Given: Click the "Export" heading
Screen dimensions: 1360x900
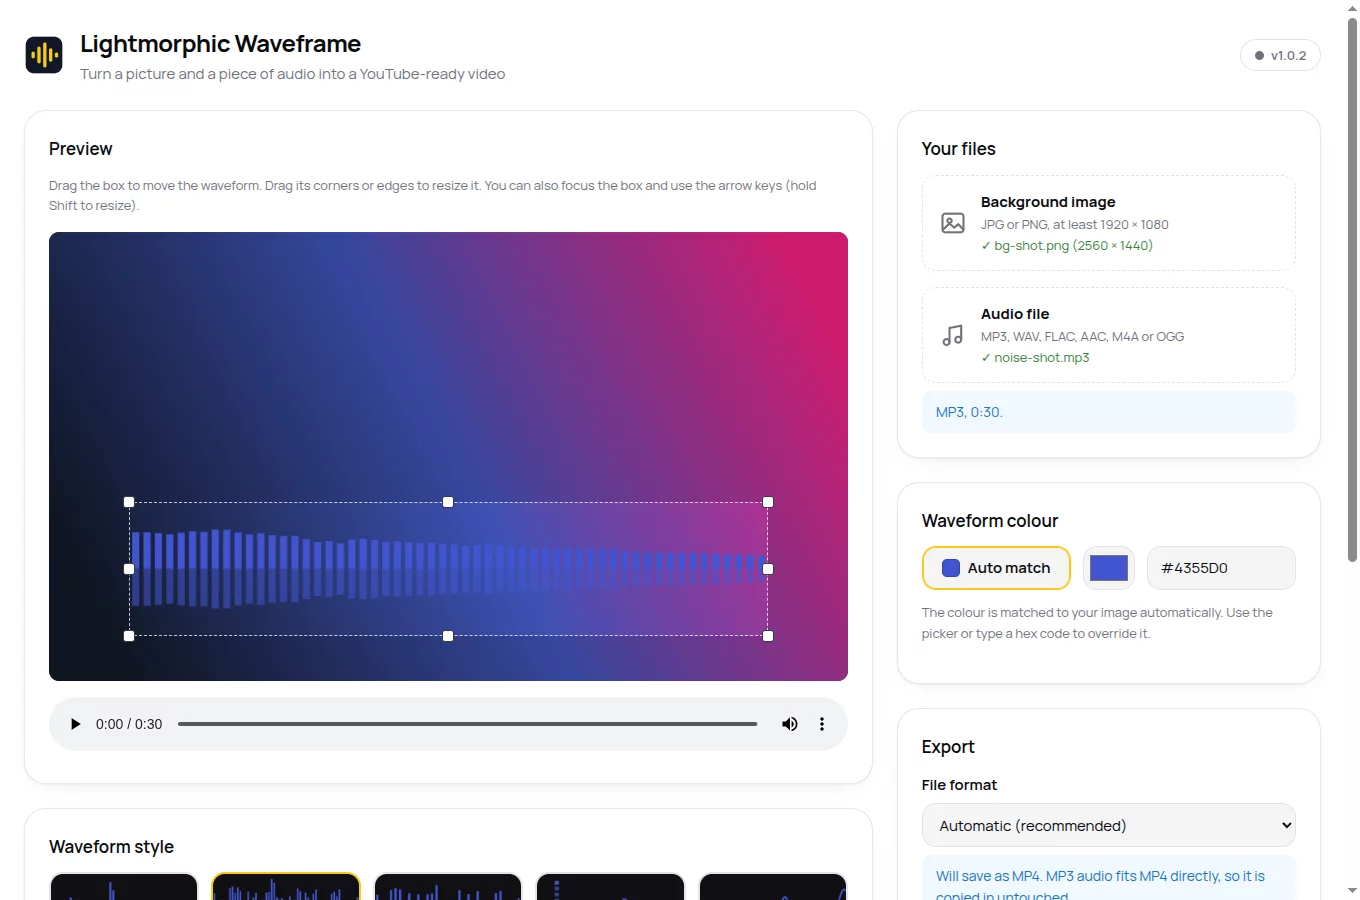Looking at the screenshot, I should point(947,747).
